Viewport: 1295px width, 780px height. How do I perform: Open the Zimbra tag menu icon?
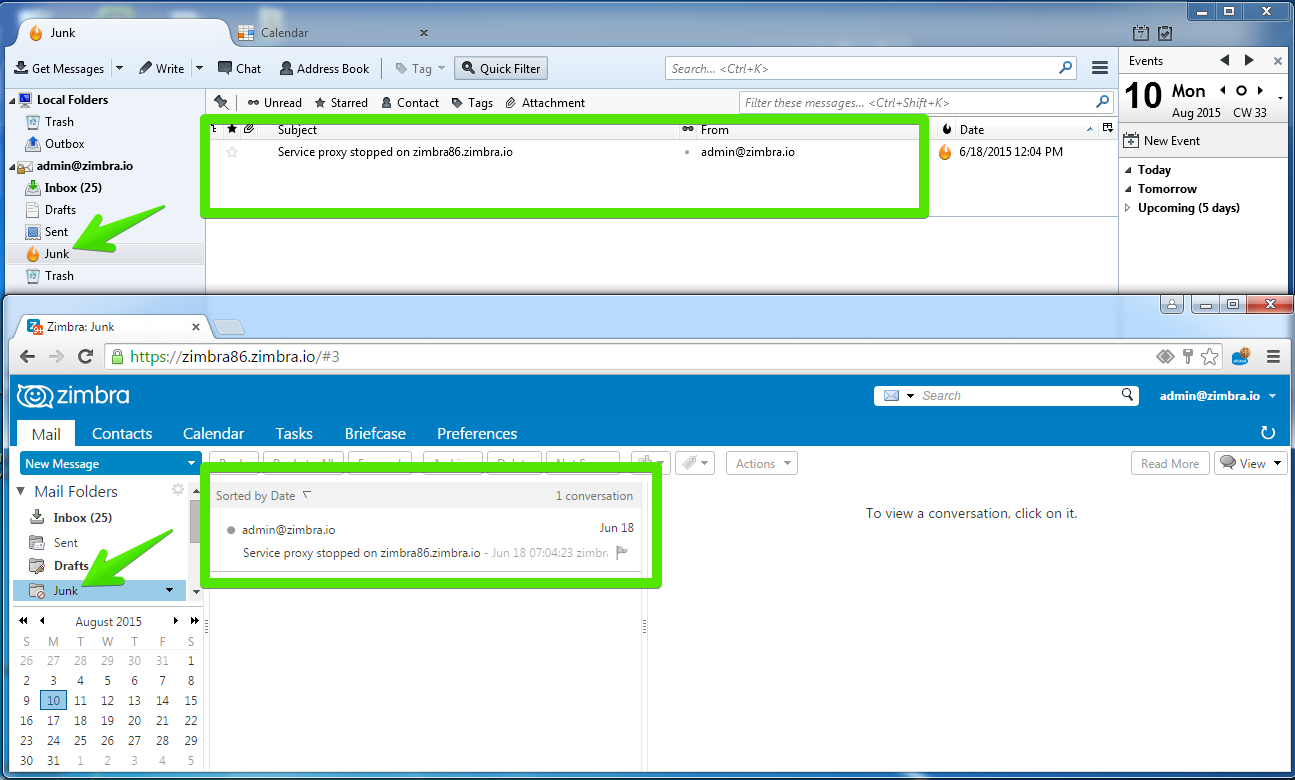(693, 463)
